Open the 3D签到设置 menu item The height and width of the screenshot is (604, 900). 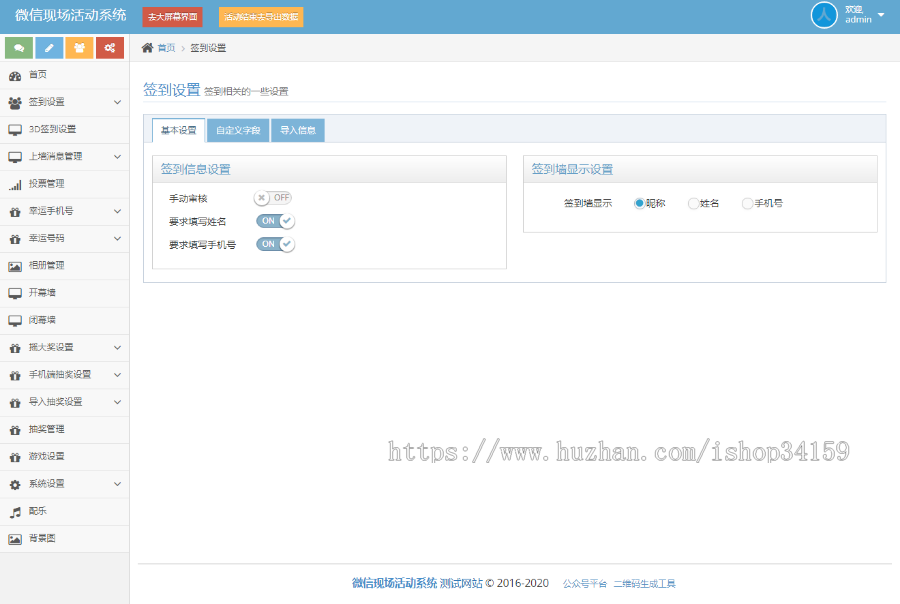(x=64, y=129)
